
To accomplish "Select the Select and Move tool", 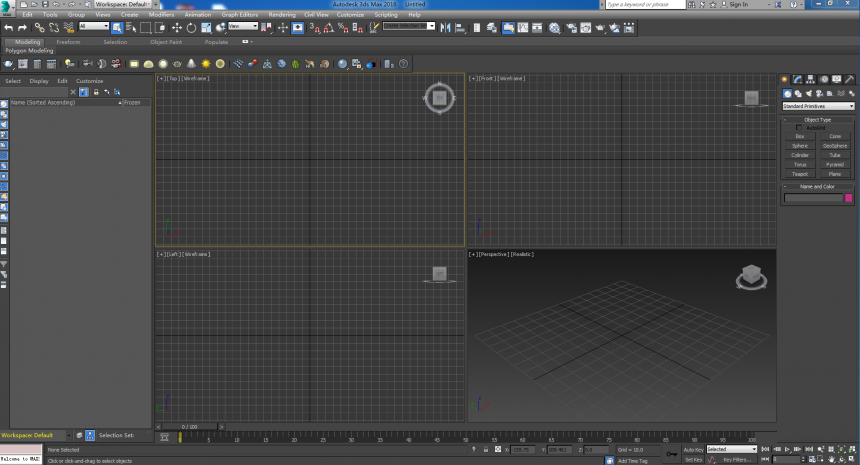I will (x=177, y=27).
